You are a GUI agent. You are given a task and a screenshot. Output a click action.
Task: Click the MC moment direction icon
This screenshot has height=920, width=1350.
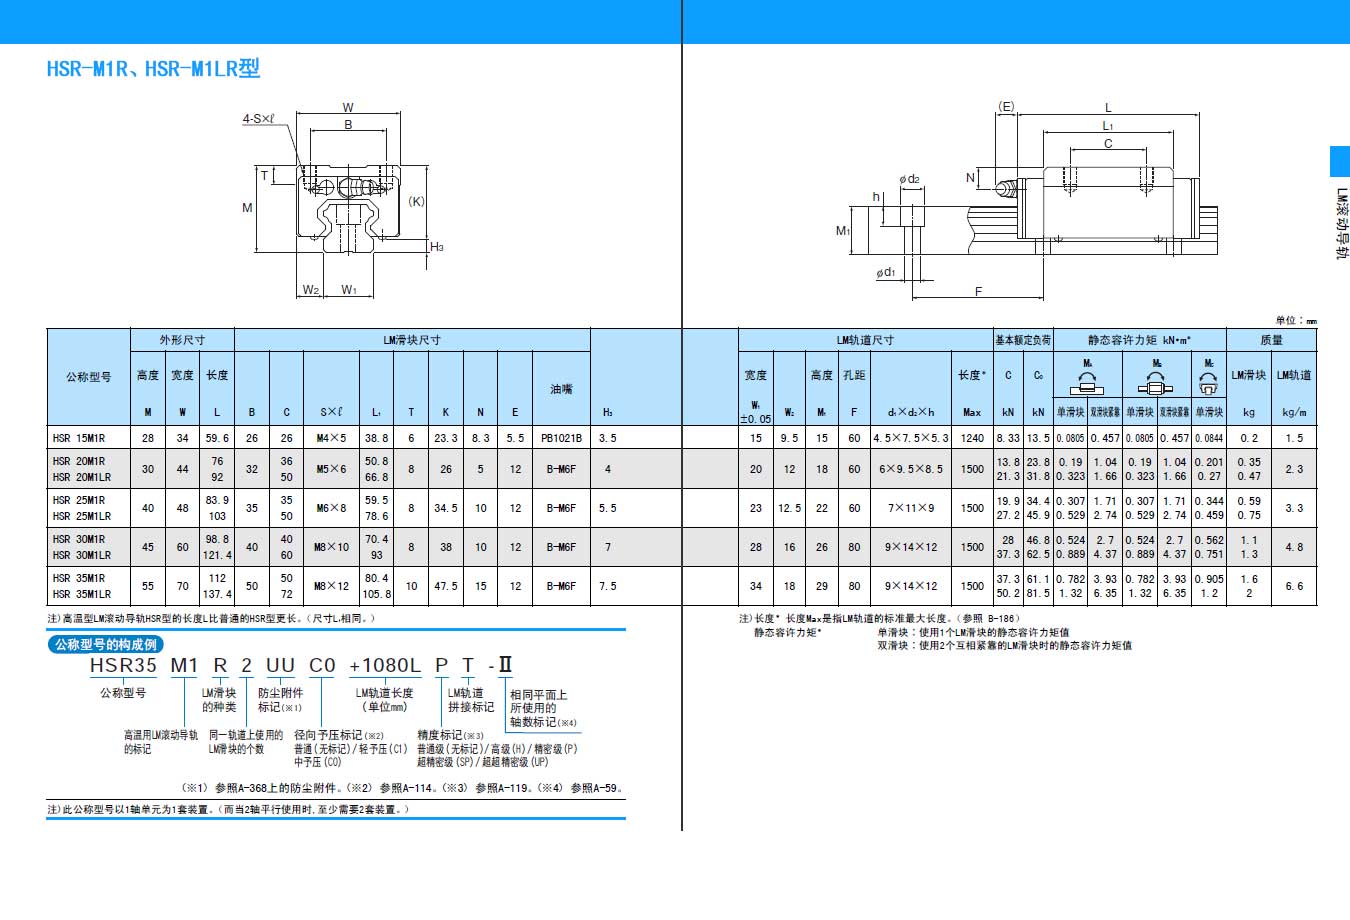[x=1208, y=385]
